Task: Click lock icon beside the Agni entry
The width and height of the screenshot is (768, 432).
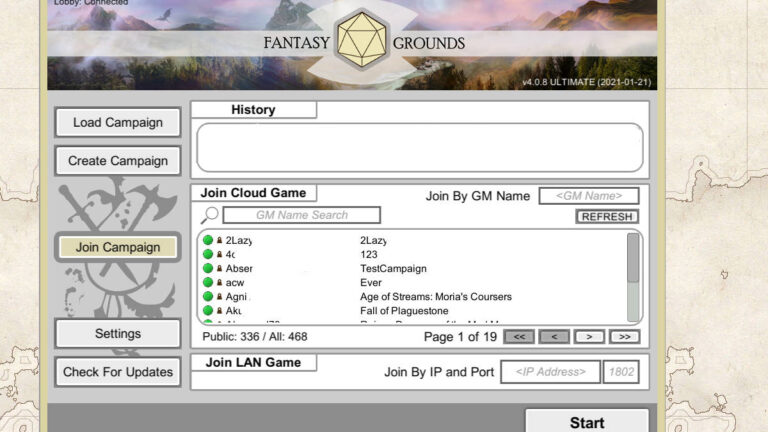Action: pos(220,297)
